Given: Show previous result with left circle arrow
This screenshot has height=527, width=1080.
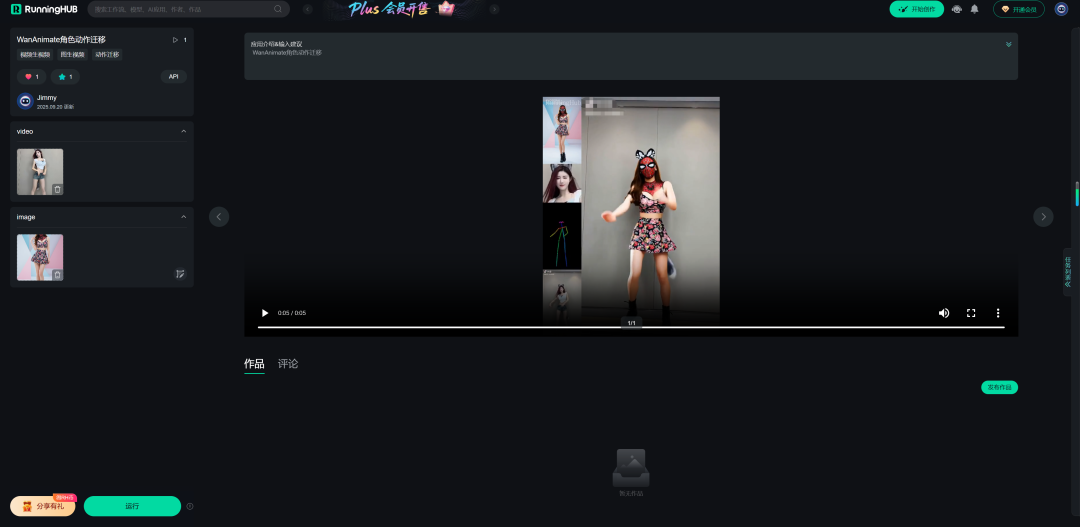Looking at the screenshot, I should (219, 216).
